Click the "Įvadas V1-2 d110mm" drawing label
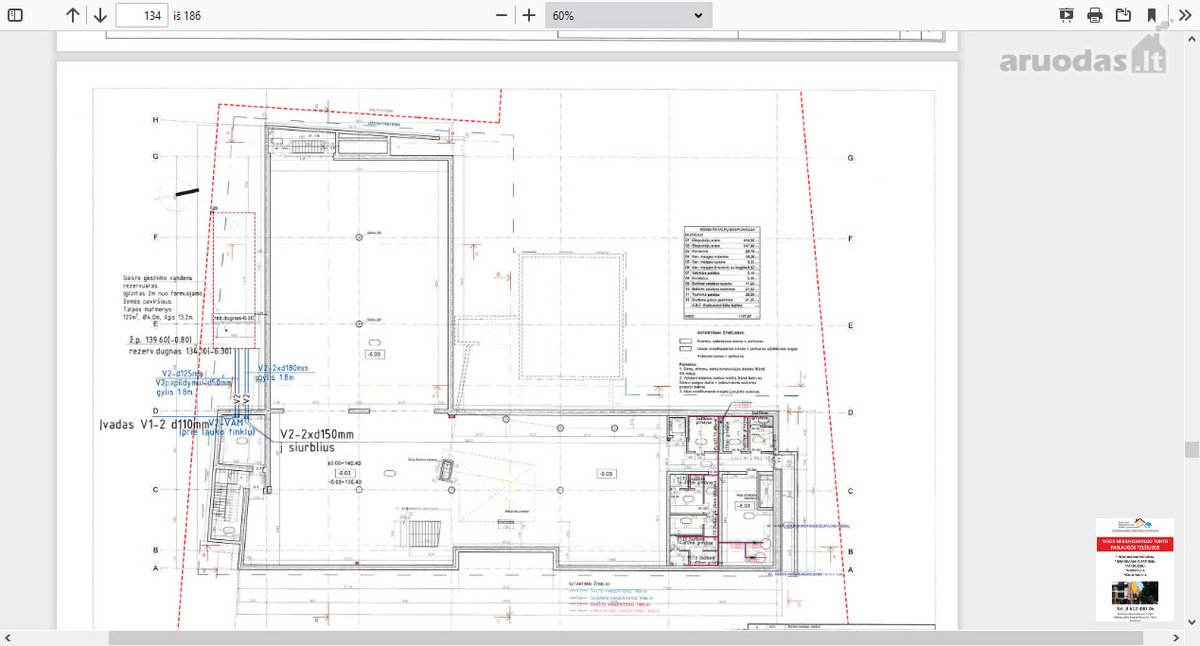Image resolution: width=1200 pixels, height=646 pixels. (x=155, y=425)
